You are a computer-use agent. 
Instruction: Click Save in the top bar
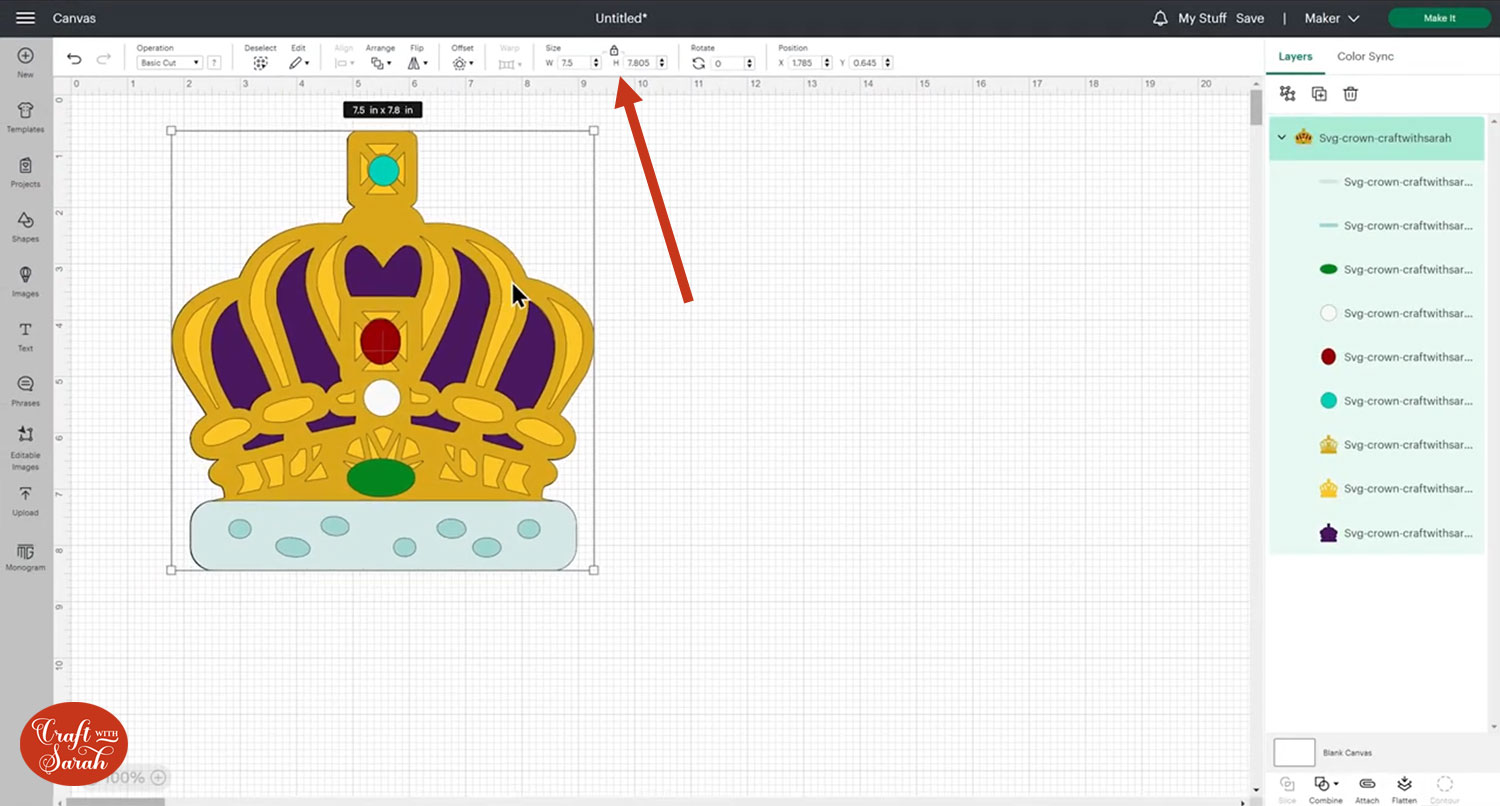(x=1249, y=18)
